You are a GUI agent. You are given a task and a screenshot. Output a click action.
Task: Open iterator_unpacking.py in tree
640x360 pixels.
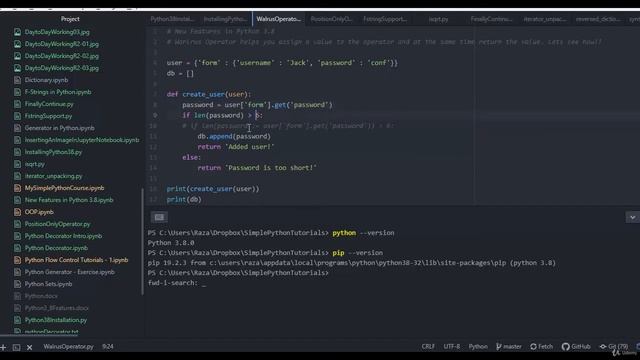pyautogui.click(x=53, y=176)
